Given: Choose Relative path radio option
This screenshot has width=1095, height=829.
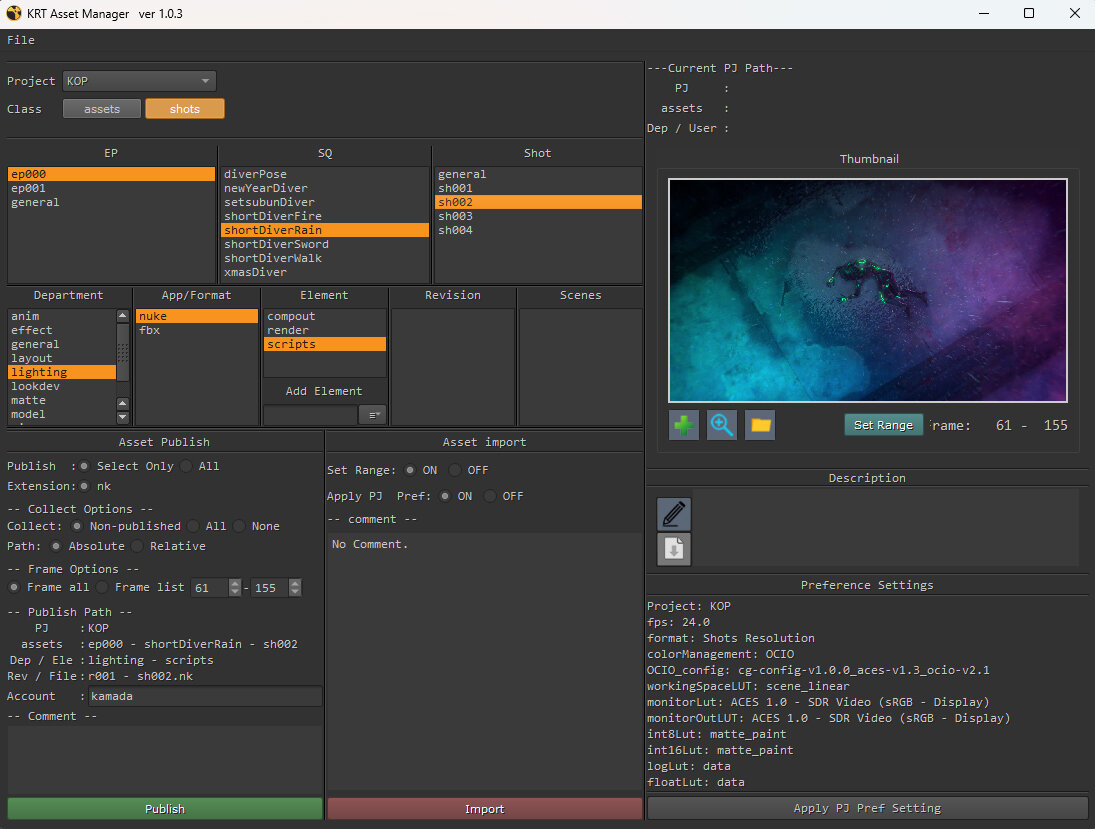Looking at the screenshot, I should pyautogui.click(x=138, y=546).
